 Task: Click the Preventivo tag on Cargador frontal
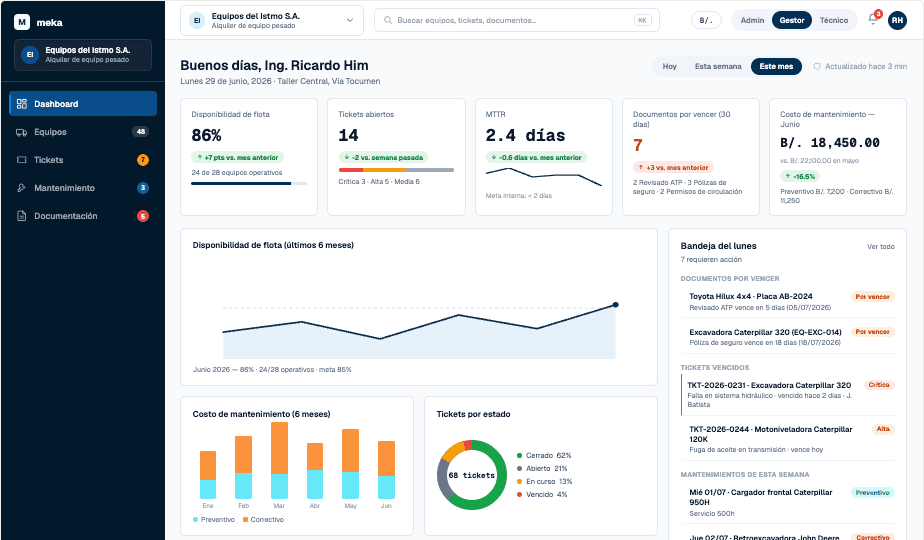873,493
